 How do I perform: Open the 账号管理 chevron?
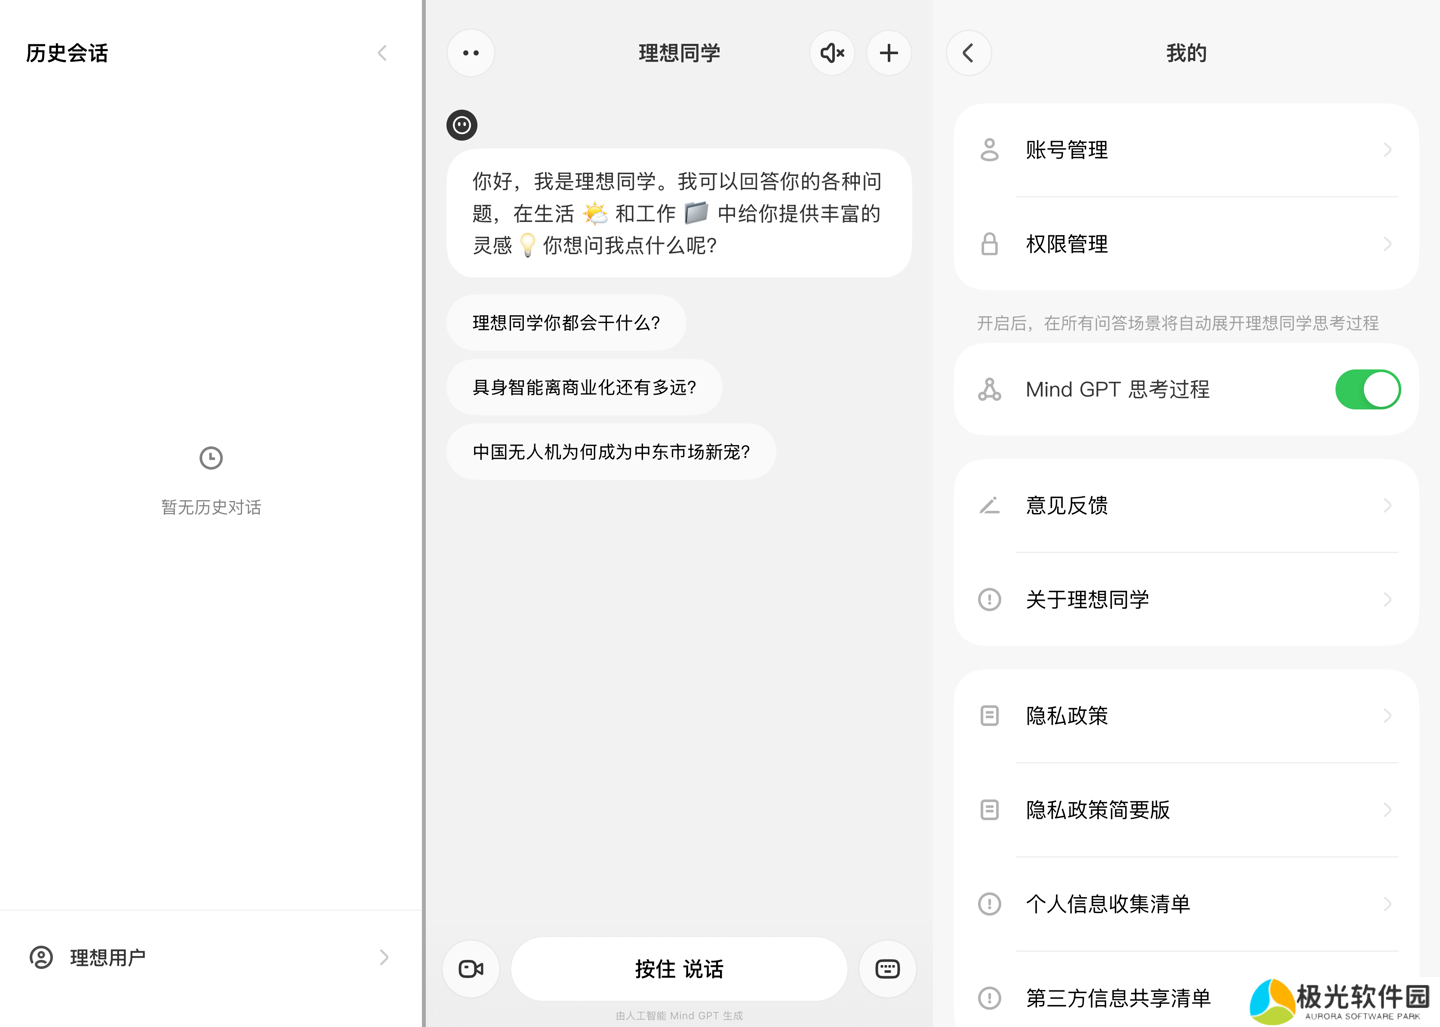(1387, 150)
